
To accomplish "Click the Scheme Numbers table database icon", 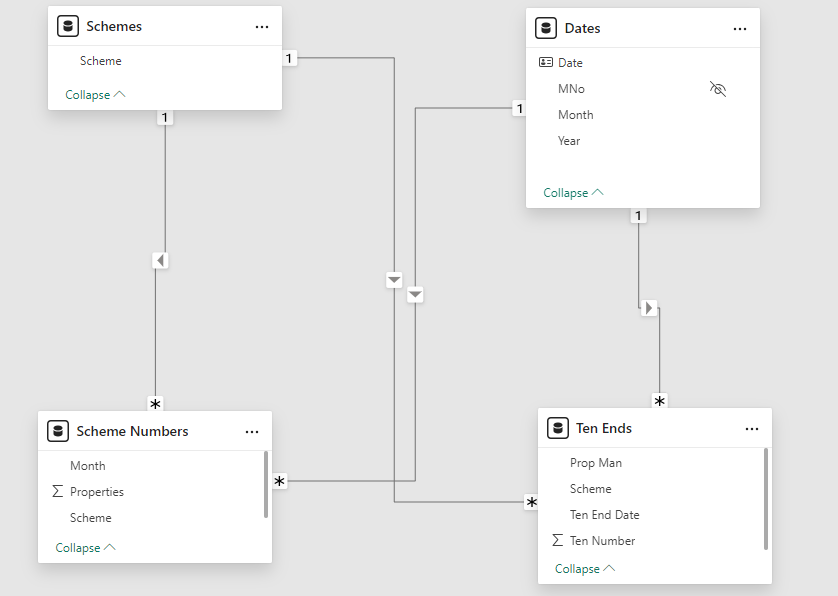I will click(x=58, y=431).
